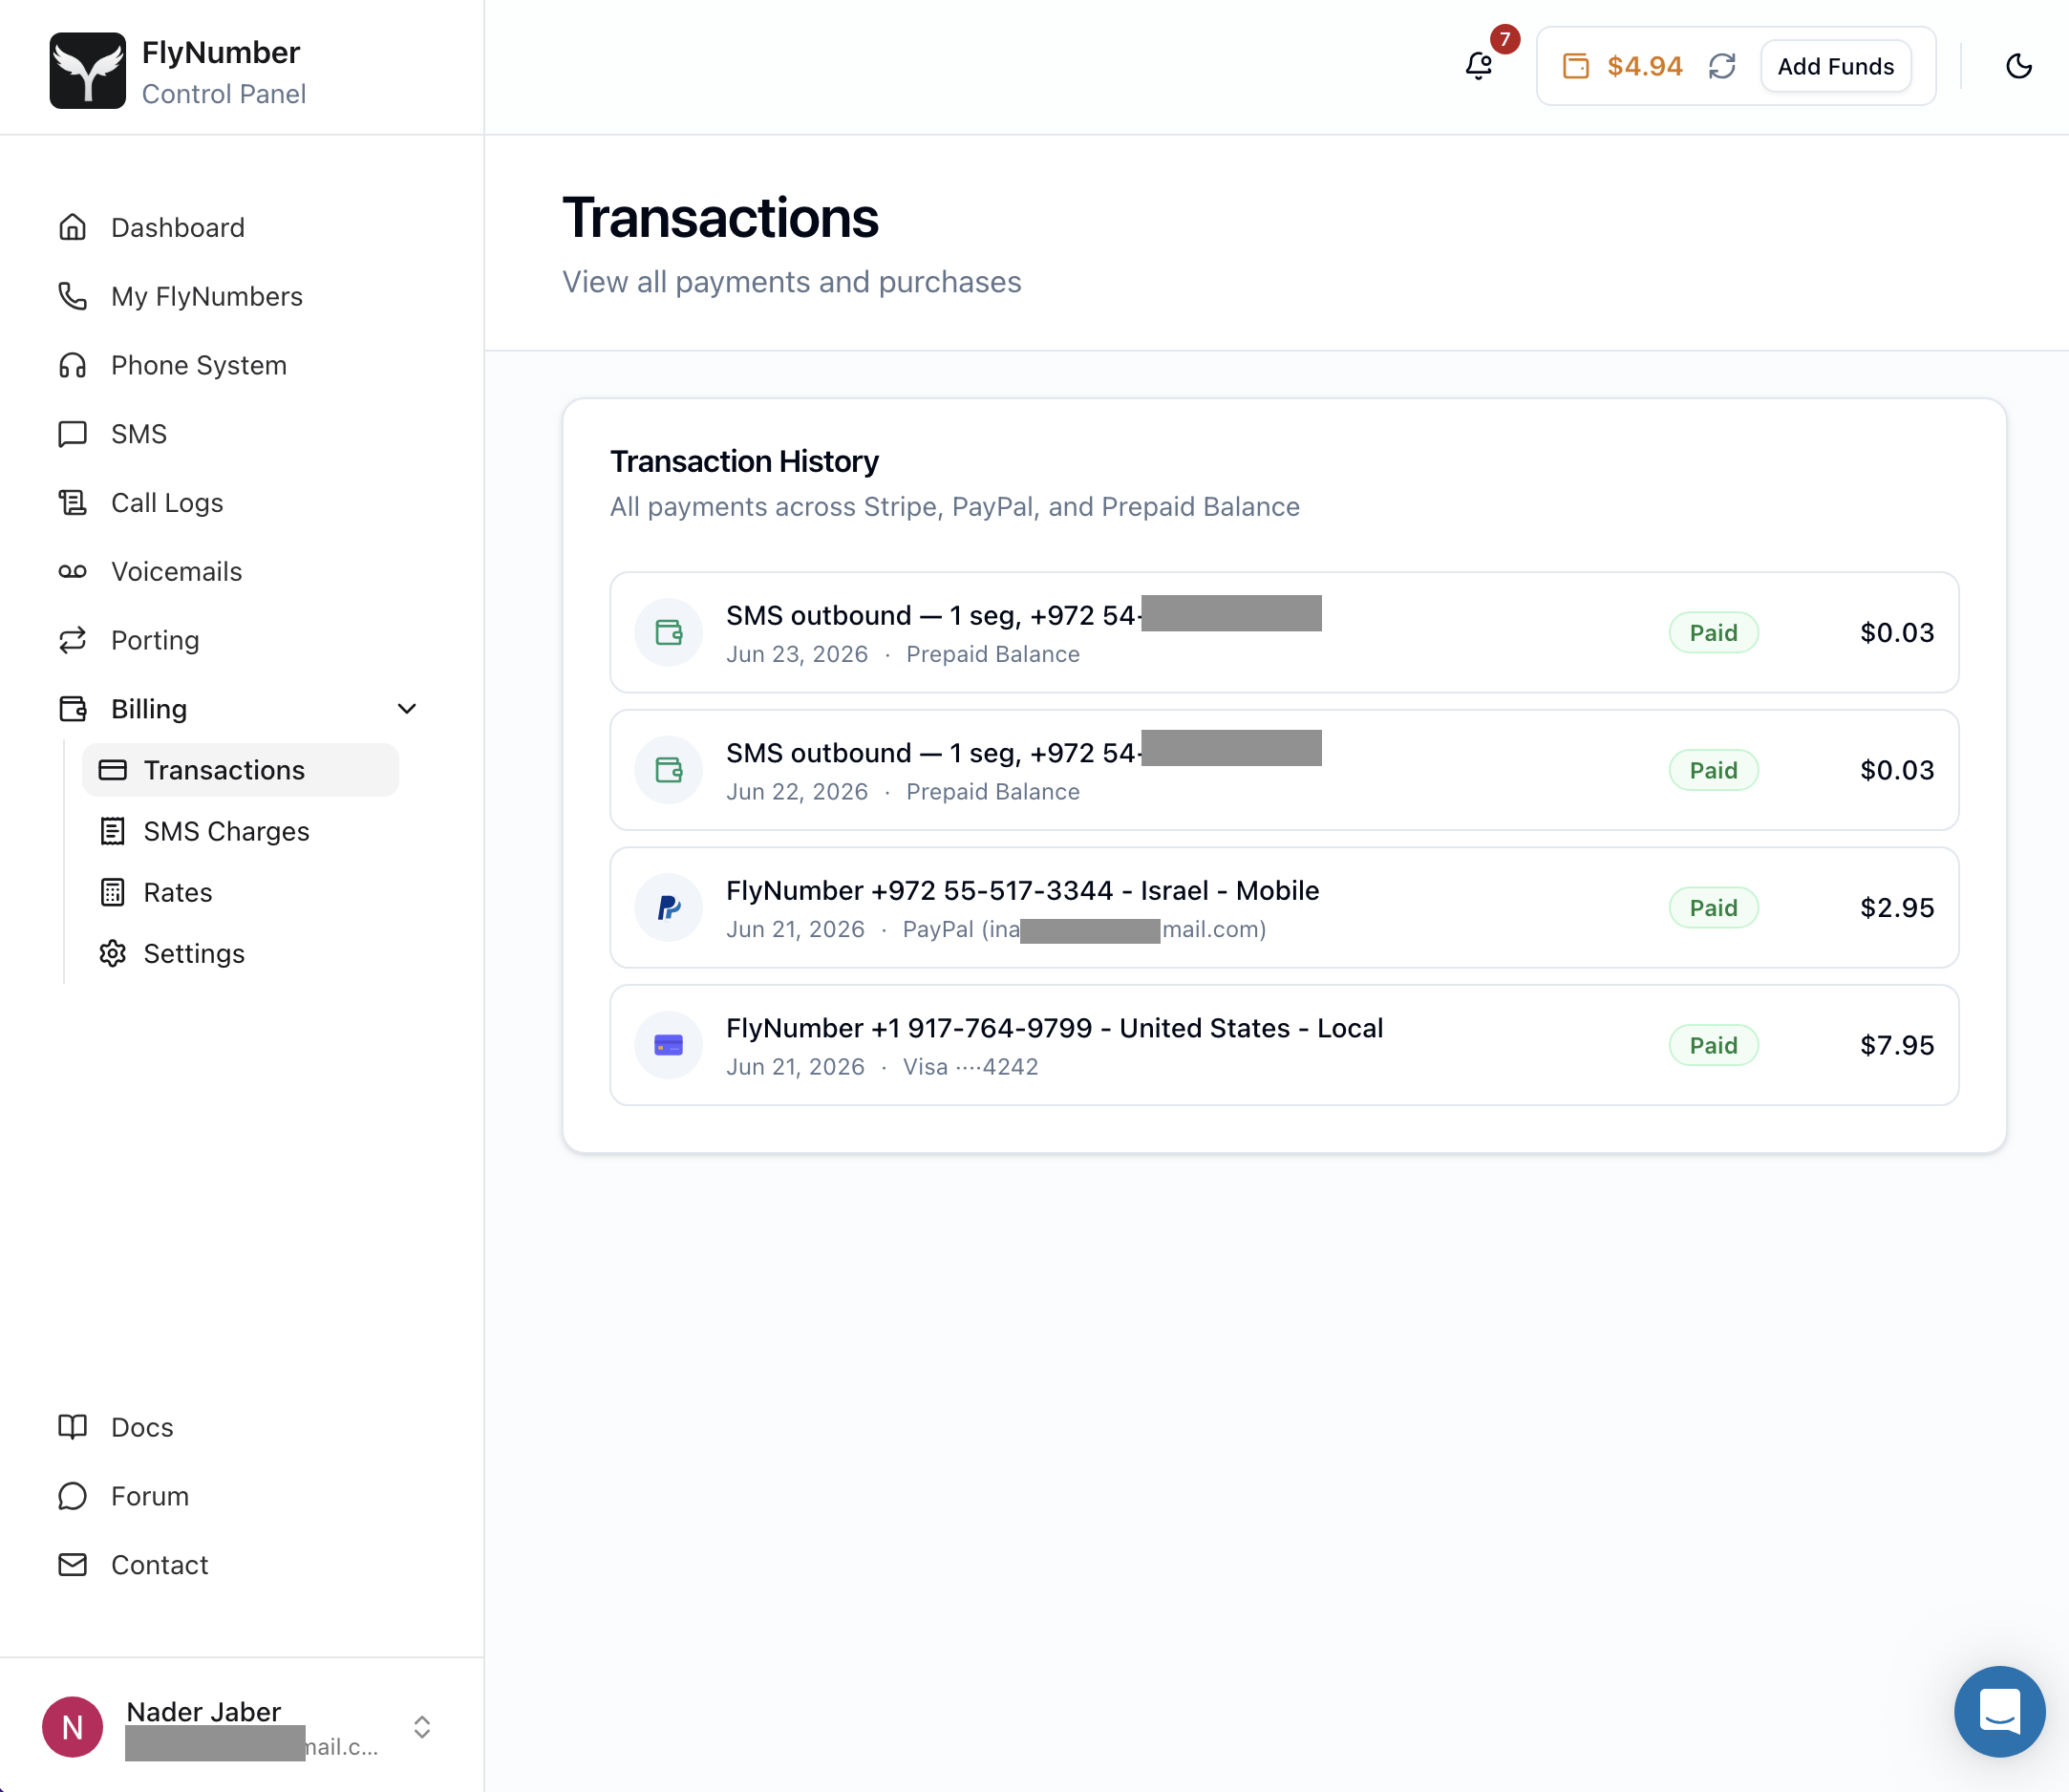The height and width of the screenshot is (1792, 2069).
Task: Click the Contact envelope icon
Action: (72, 1565)
